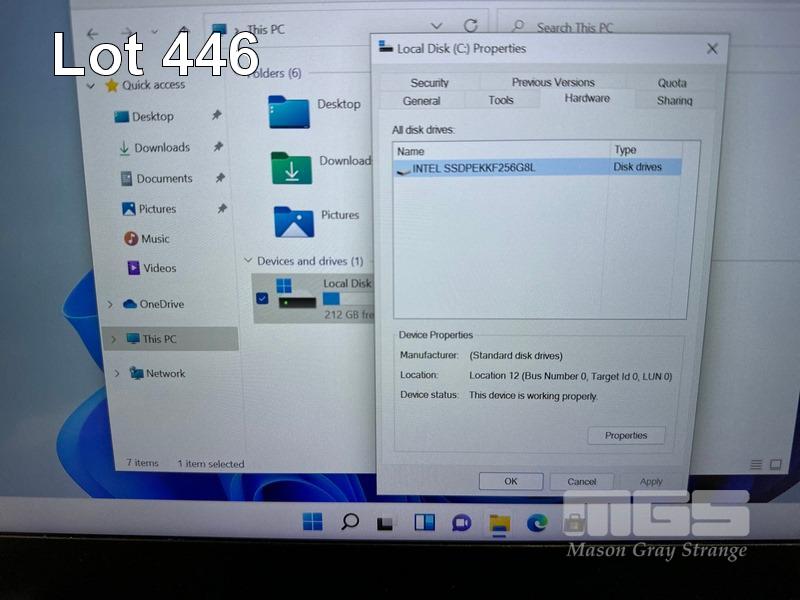Collapse the Devices and drives section
Image resolution: width=800 pixels, height=600 pixels.
(249, 261)
